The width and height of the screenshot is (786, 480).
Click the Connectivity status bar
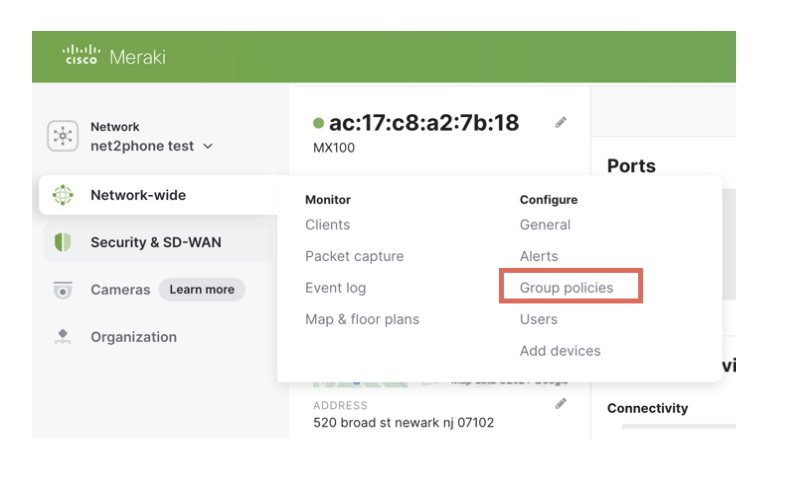tap(679, 426)
